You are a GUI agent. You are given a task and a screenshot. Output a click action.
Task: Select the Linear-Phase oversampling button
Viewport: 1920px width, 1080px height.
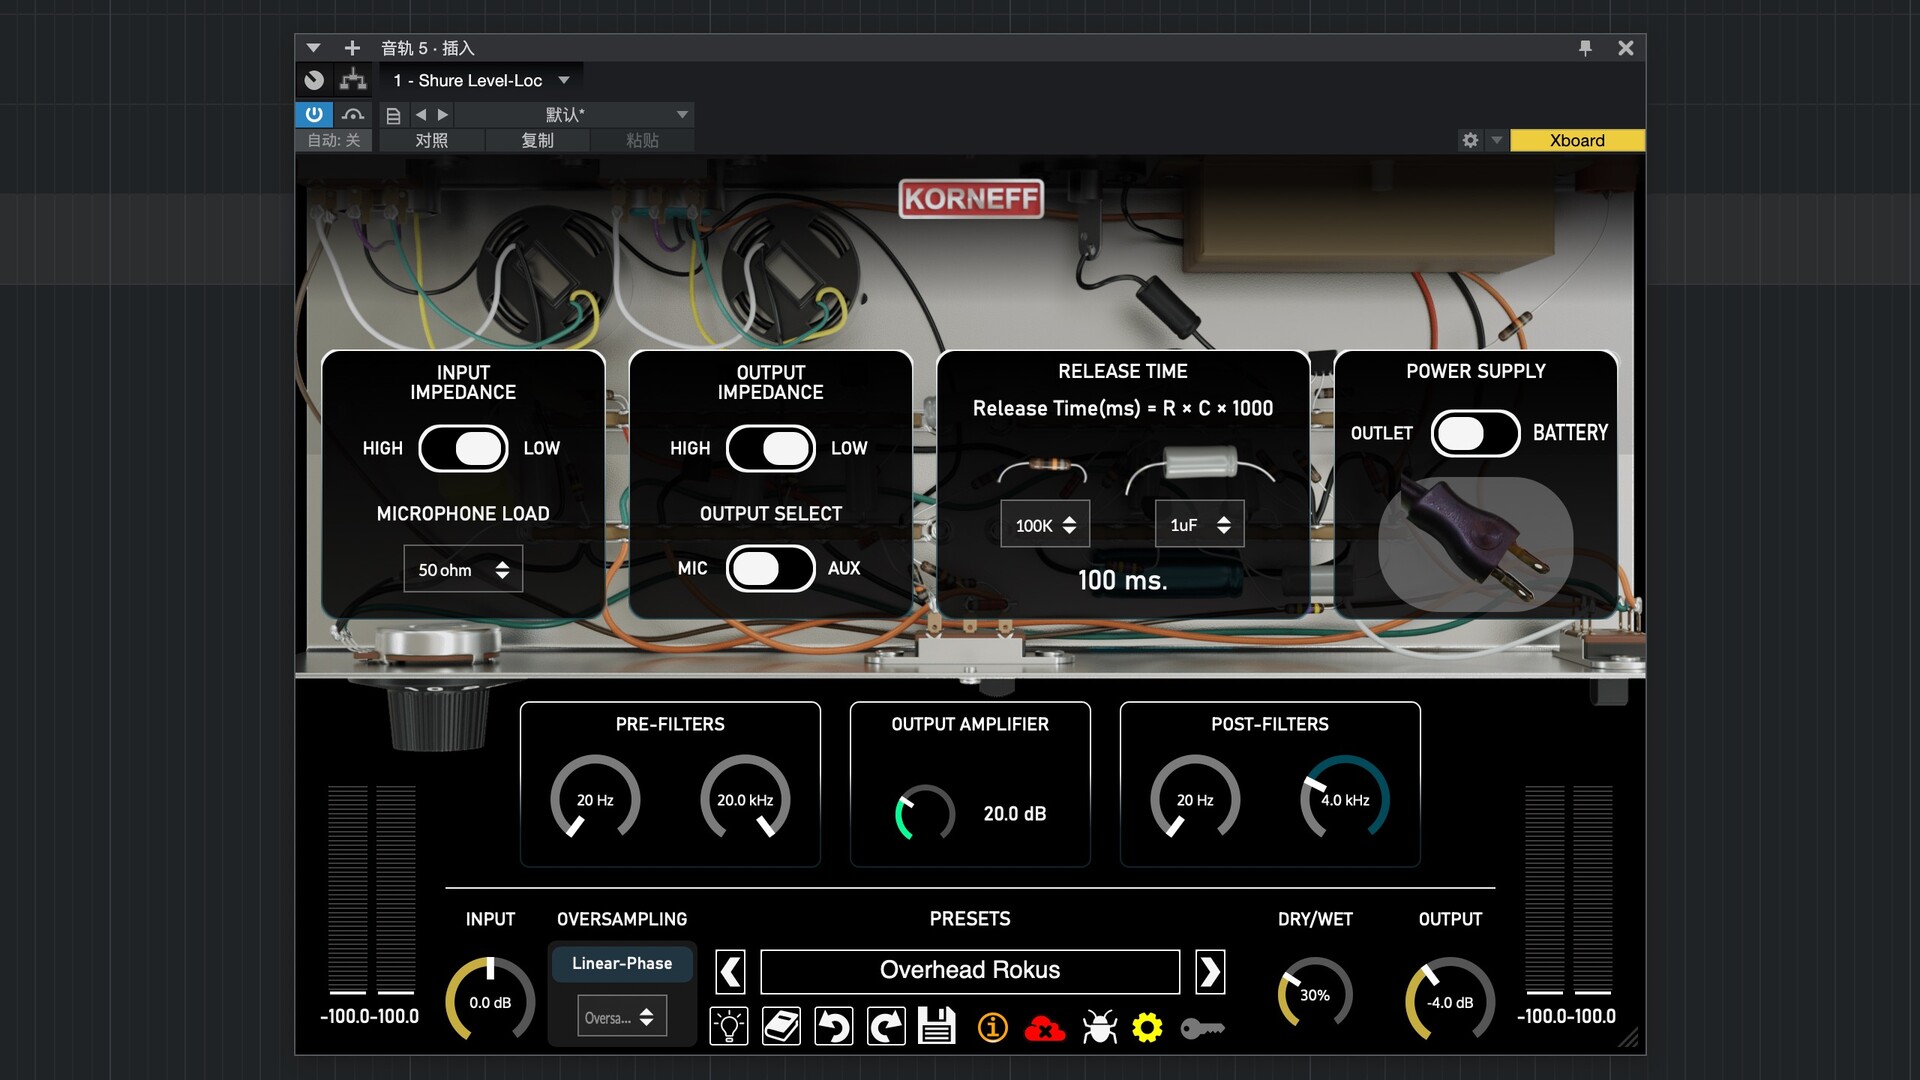(622, 963)
